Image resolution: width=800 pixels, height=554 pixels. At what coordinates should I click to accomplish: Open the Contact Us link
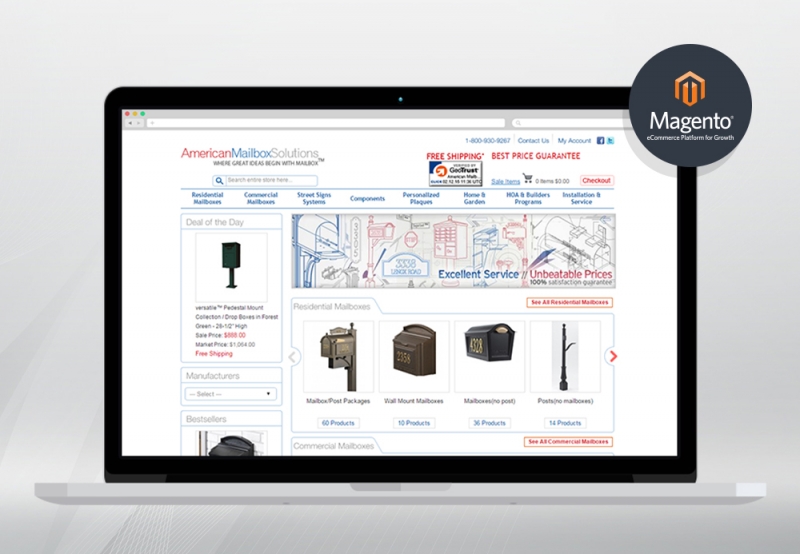pos(533,141)
